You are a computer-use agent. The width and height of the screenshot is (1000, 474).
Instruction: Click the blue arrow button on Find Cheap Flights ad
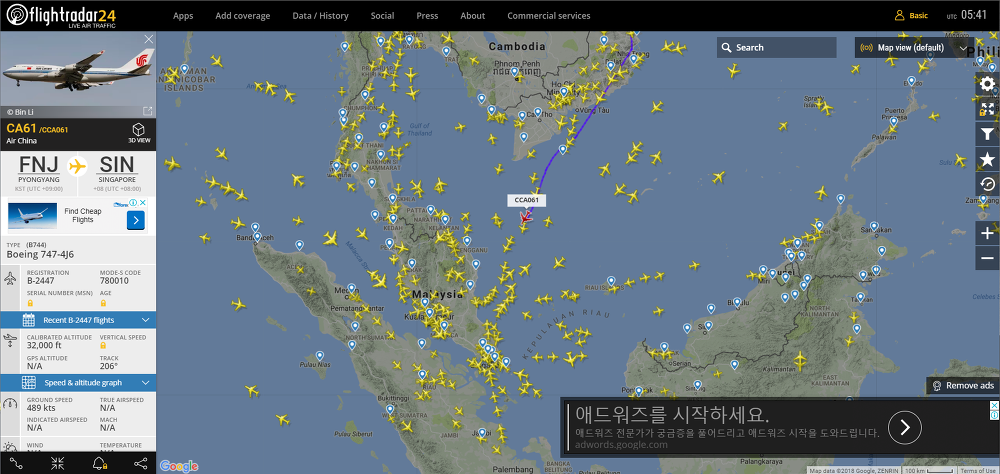136,220
